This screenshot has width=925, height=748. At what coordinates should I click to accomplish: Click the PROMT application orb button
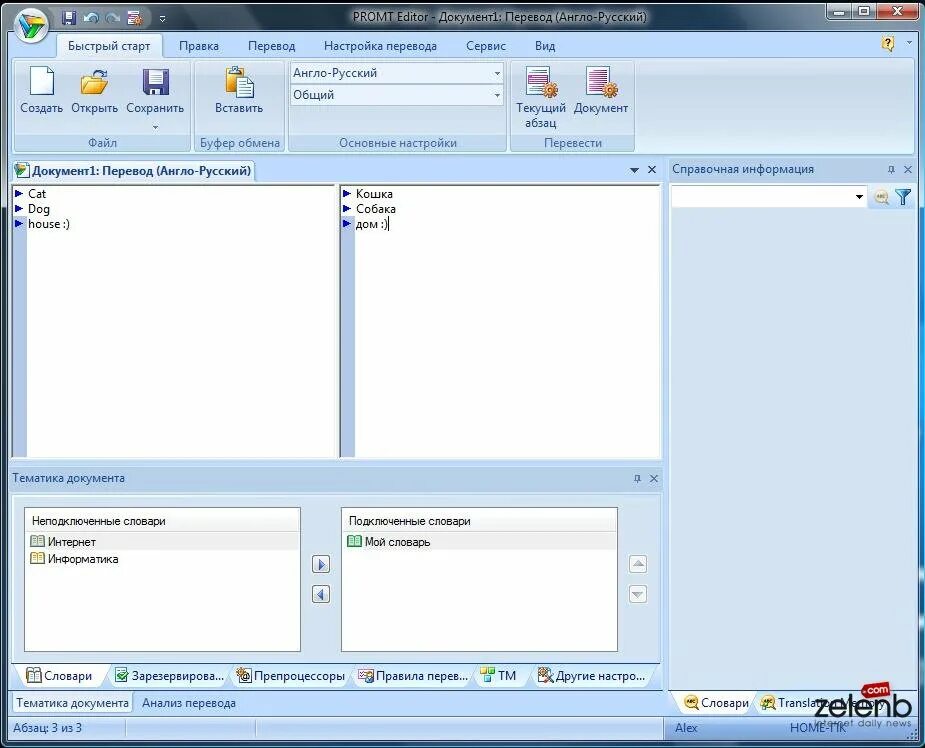(x=31, y=25)
